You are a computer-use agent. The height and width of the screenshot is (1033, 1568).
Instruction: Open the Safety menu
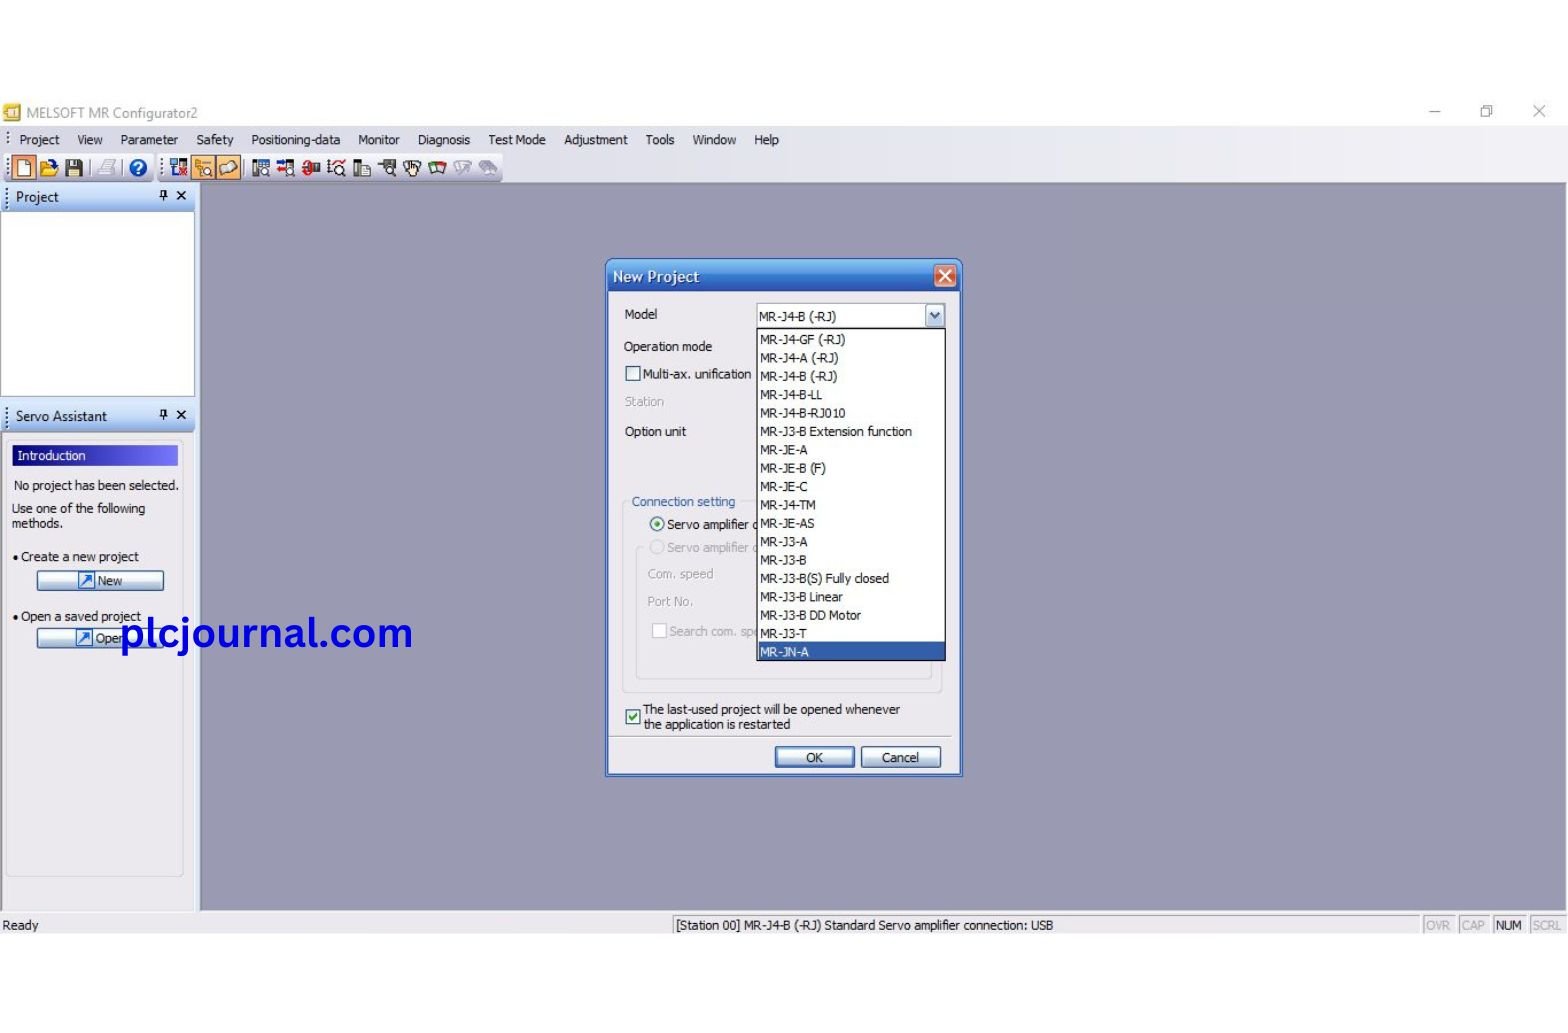click(215, 140)
